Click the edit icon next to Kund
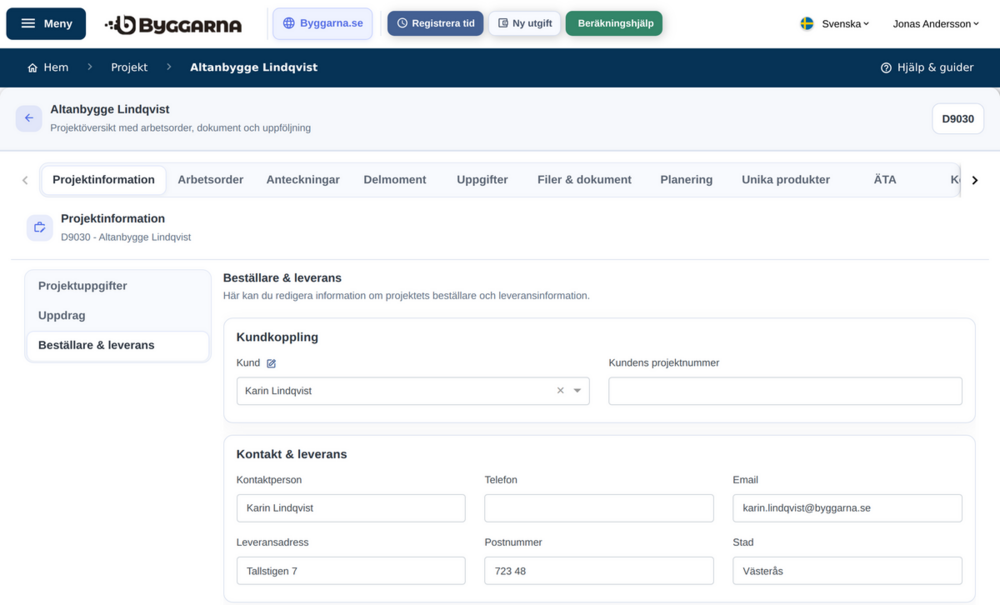 (x=271, y=363)
